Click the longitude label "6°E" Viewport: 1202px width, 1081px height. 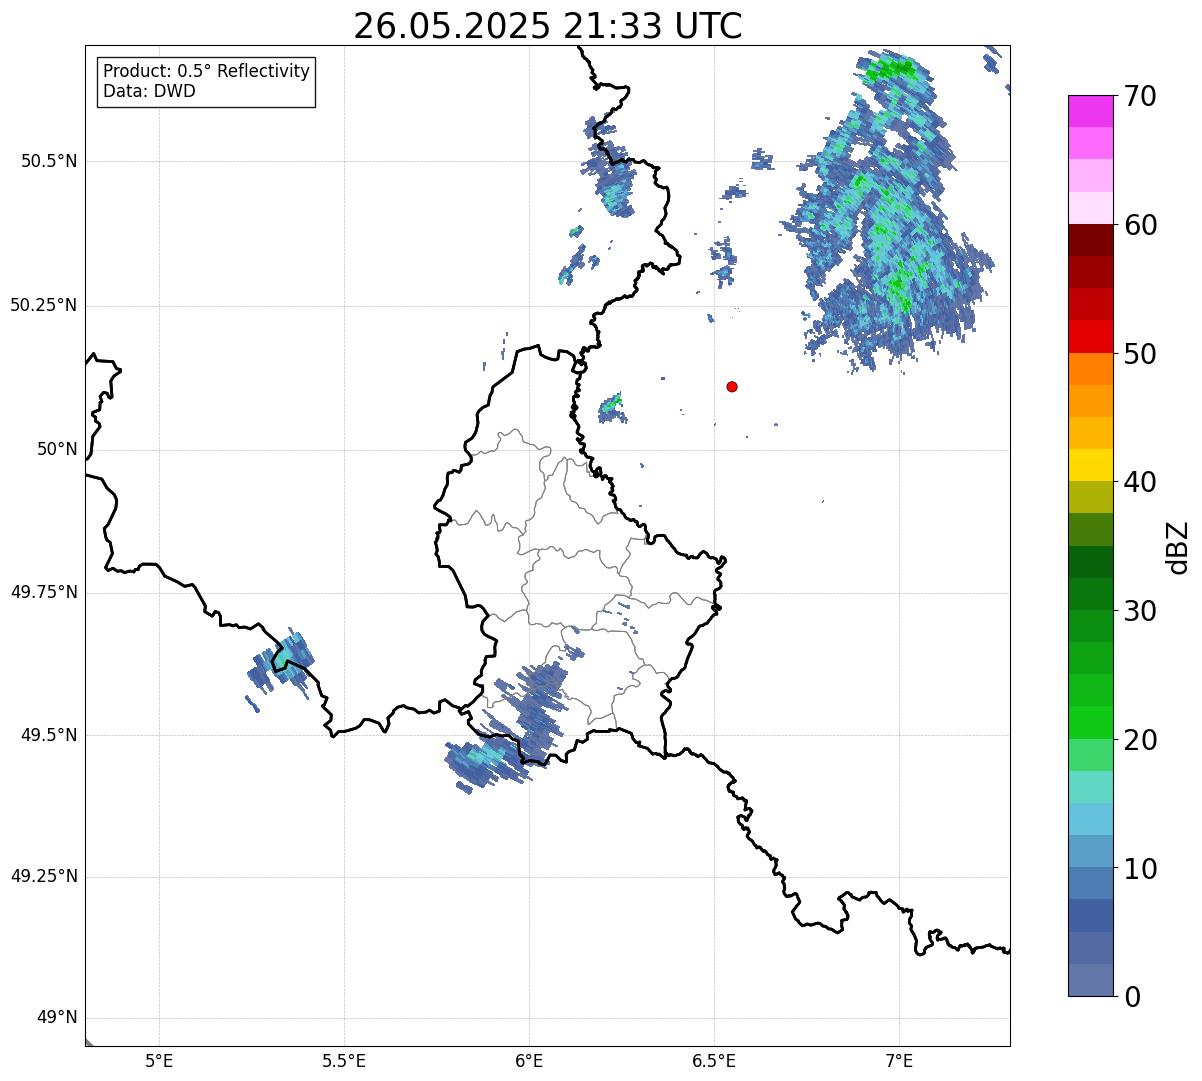pos(529,1061)
